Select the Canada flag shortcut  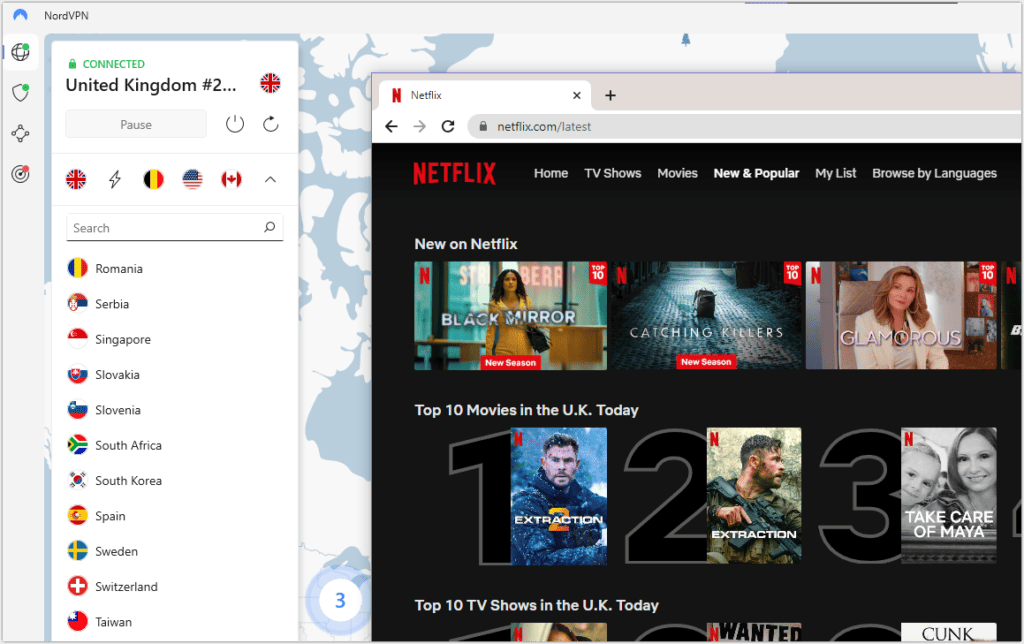coord(231,179)
